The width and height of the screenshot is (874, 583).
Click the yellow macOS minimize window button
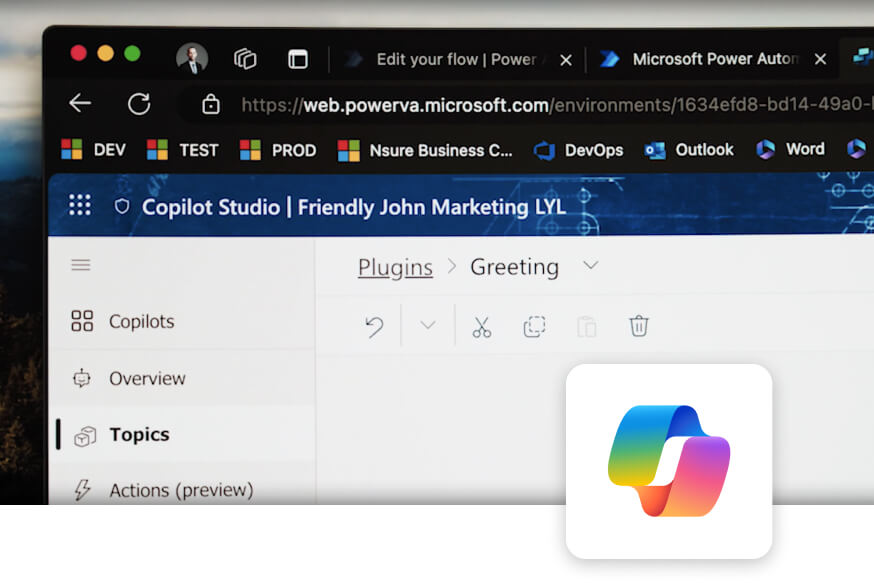(105, 54)
